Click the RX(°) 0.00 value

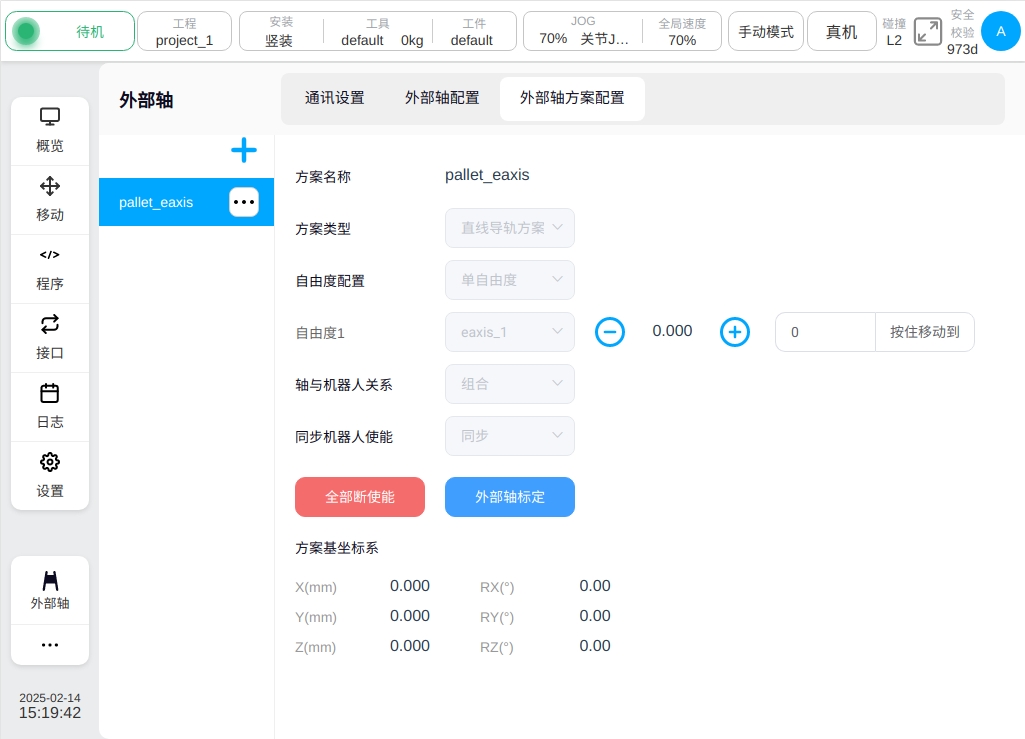(595, 586)
